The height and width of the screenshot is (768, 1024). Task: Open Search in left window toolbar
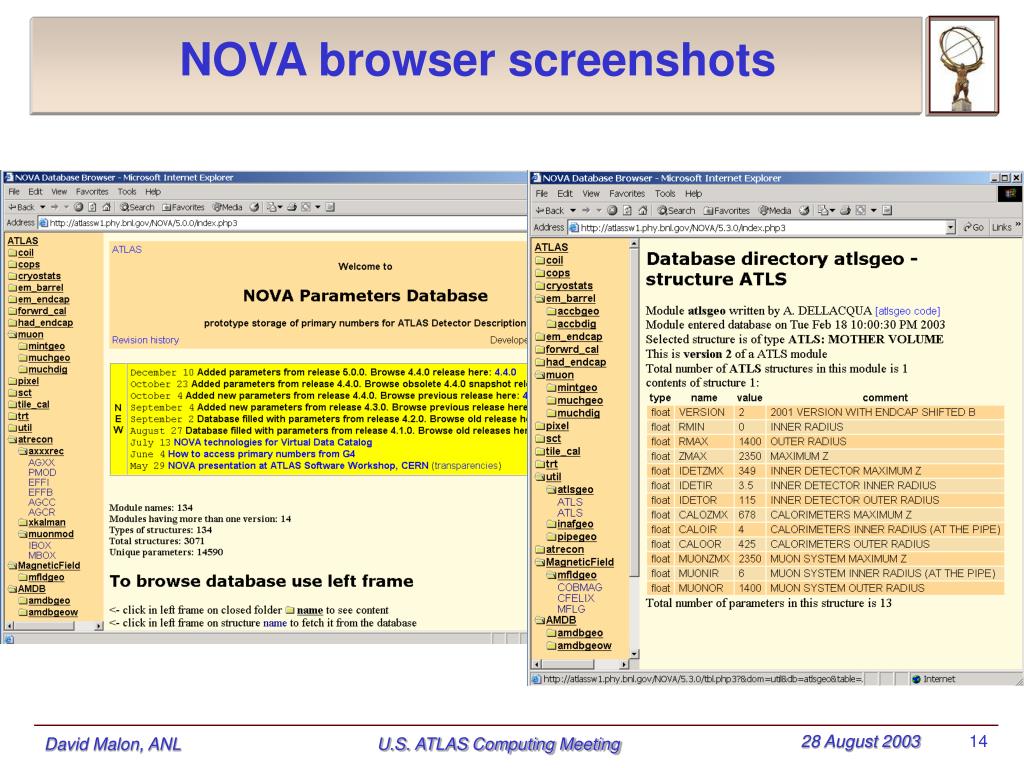[137, 207]
